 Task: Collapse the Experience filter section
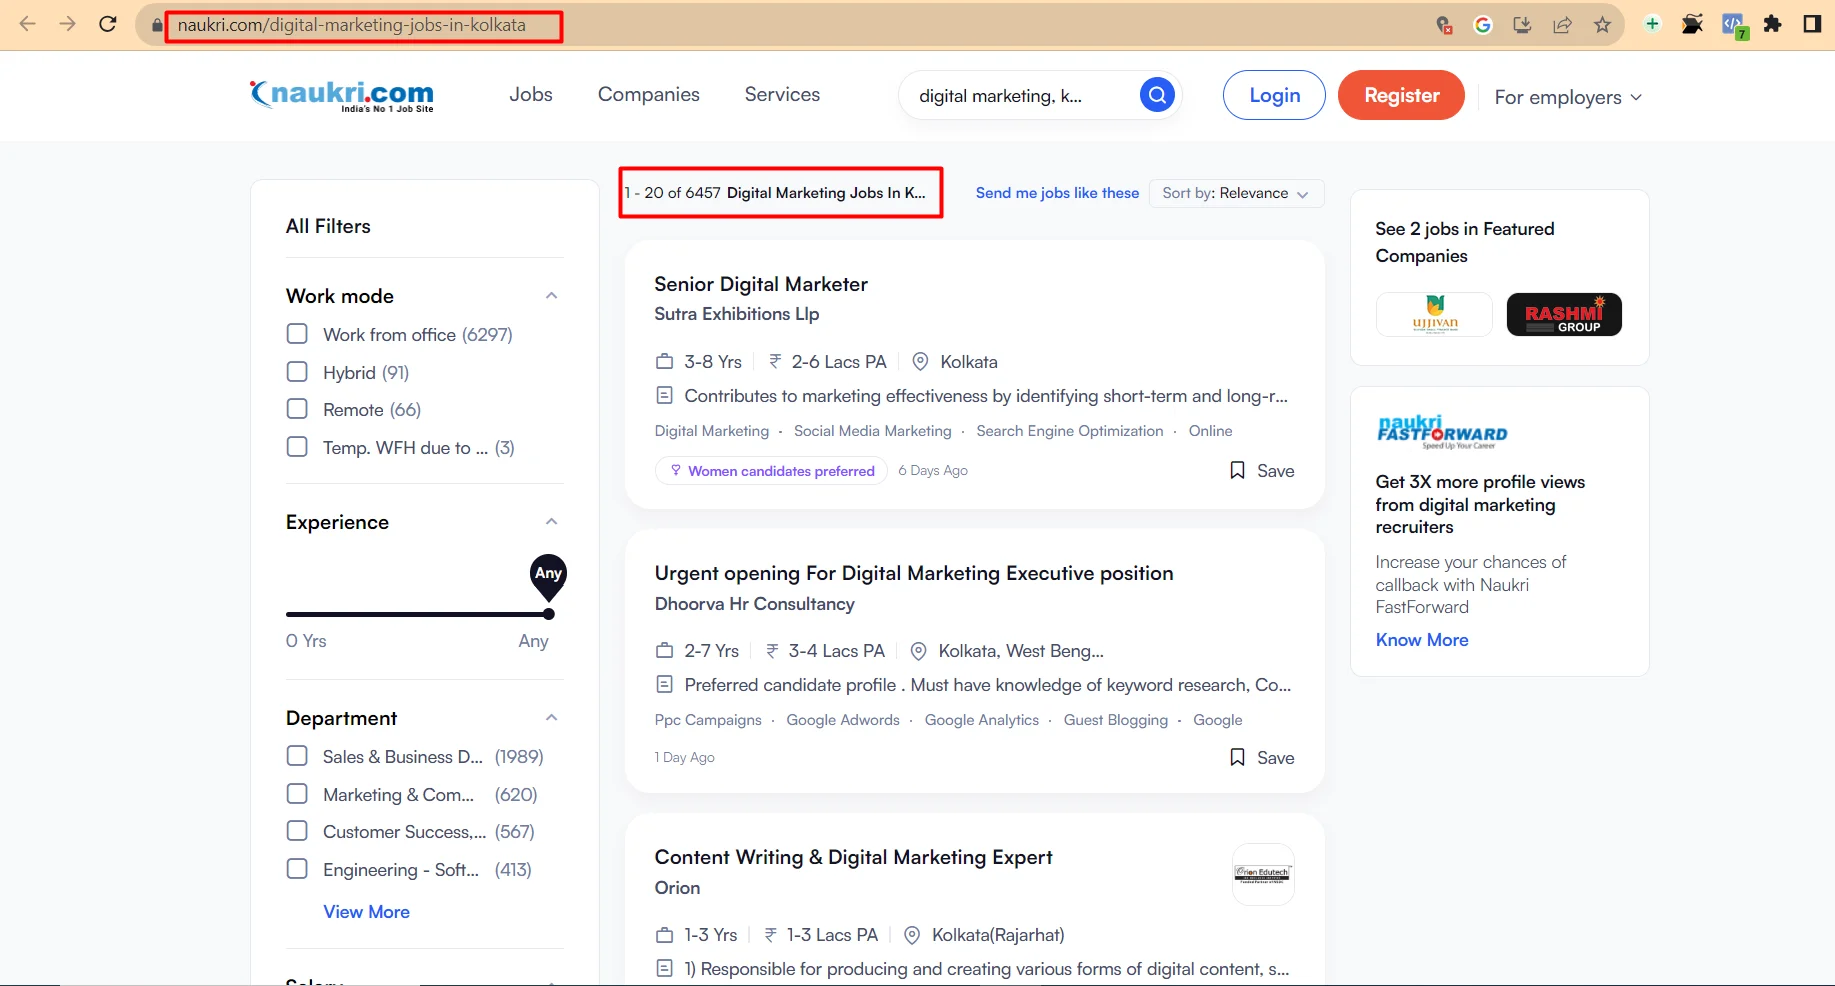coord(551,522)
